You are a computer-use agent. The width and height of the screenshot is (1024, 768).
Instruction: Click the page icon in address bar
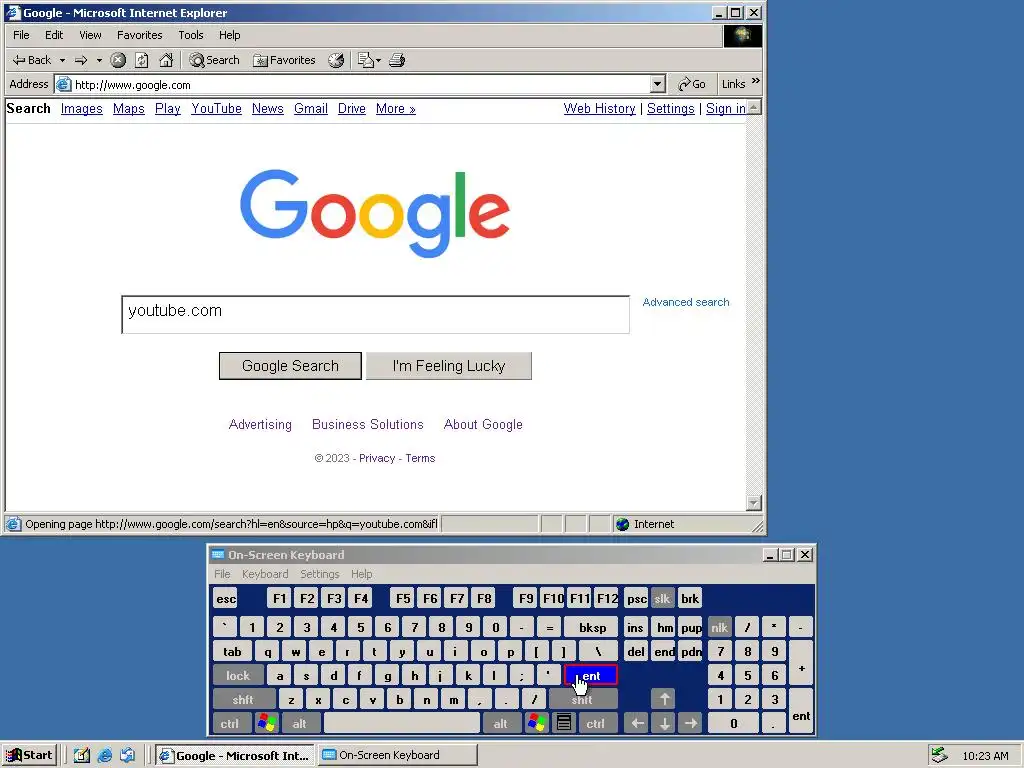point(63,84)
